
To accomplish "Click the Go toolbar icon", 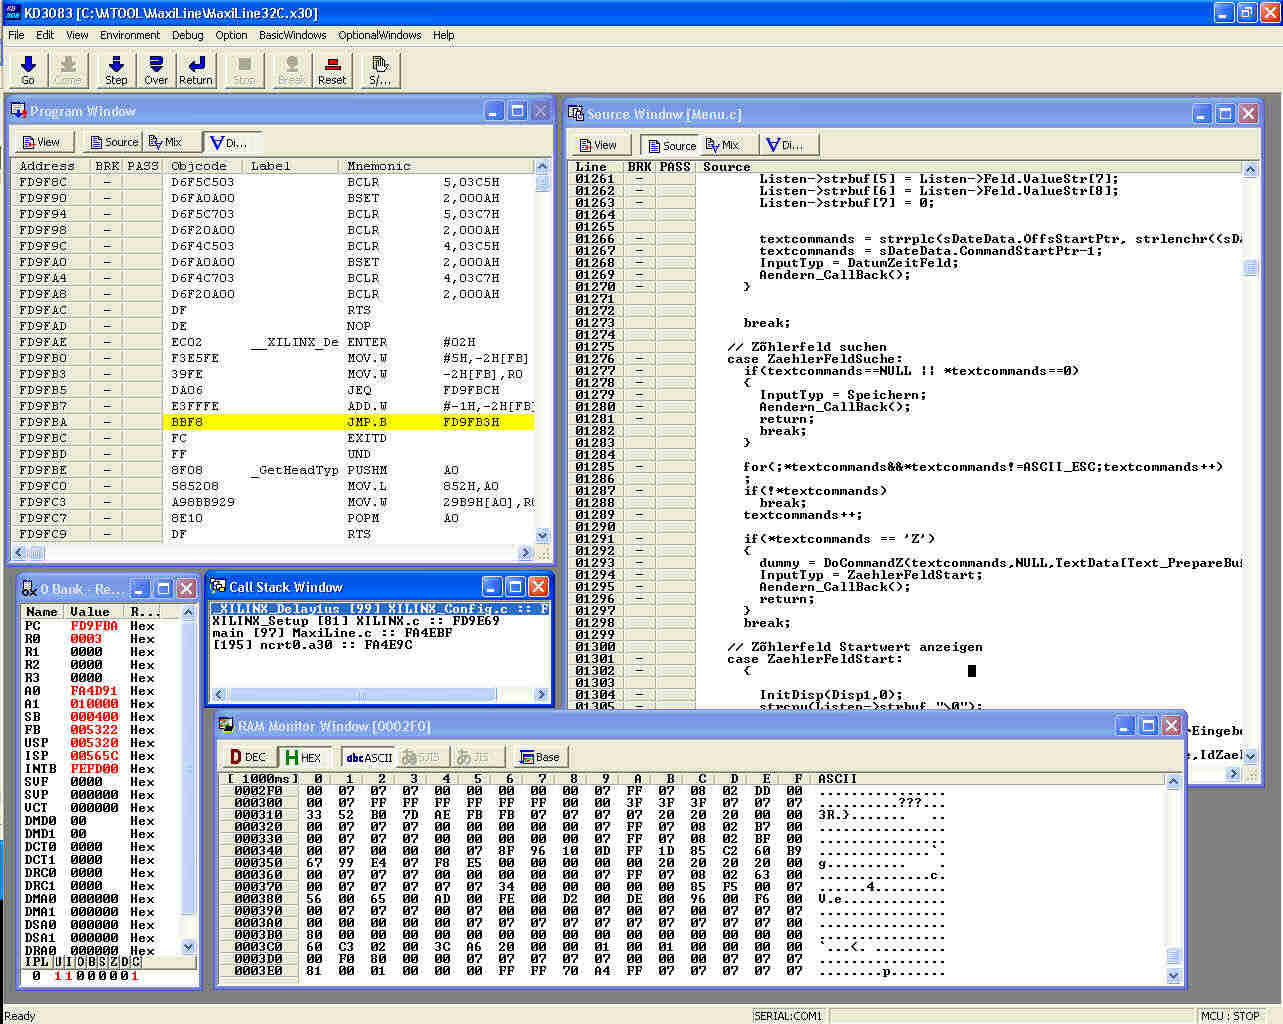I will pos(28,70).
